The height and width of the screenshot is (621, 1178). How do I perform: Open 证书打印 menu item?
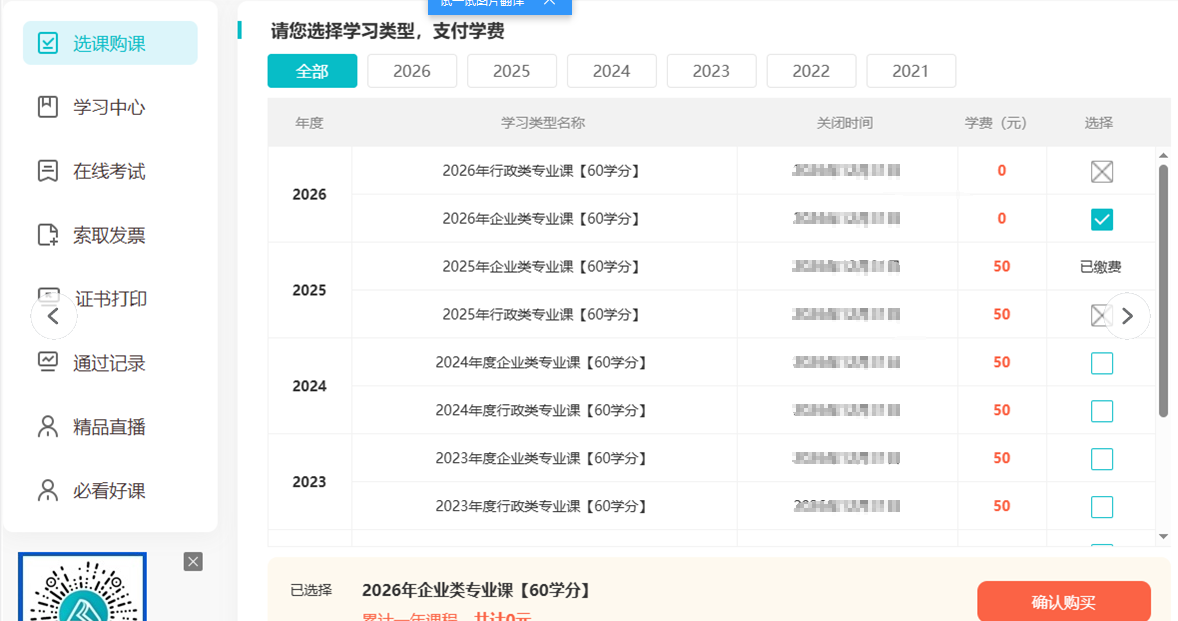110,299
